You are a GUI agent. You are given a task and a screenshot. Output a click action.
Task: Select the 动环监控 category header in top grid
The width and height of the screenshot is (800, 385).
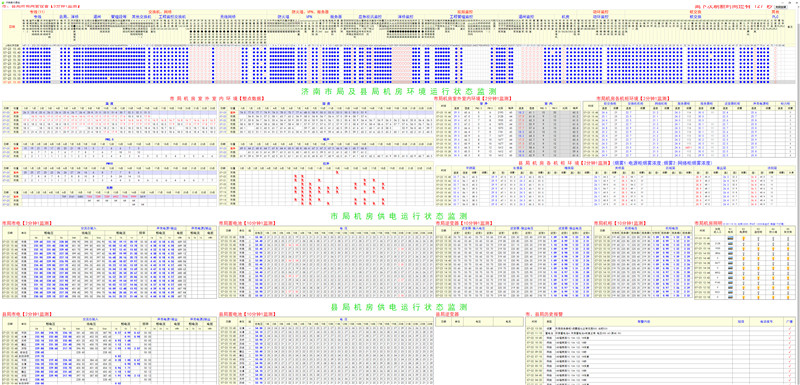tap(600, 11)
